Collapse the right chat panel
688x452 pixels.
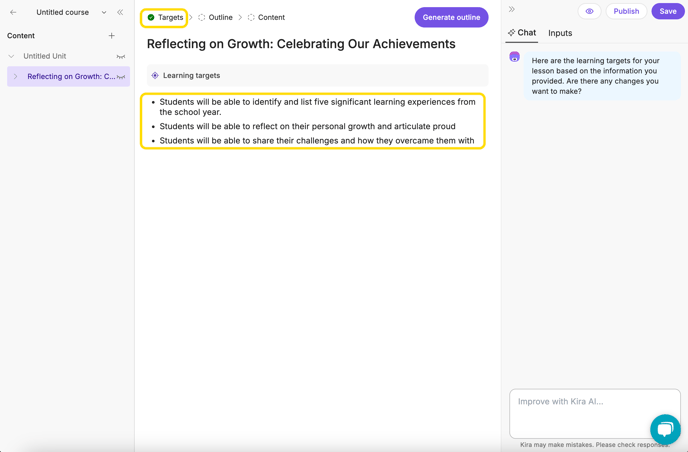point(512,9)
